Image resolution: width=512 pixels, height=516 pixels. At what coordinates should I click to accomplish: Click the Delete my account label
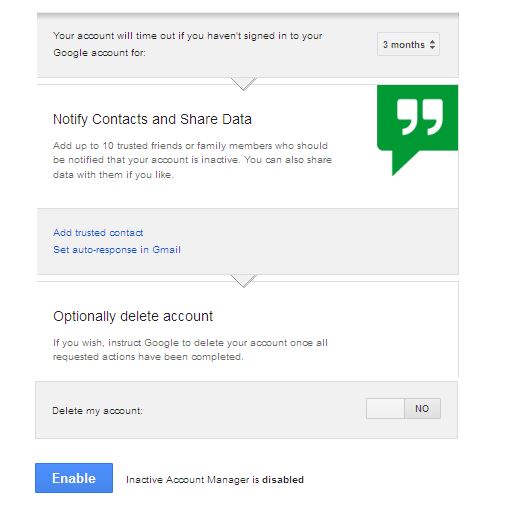97,411
